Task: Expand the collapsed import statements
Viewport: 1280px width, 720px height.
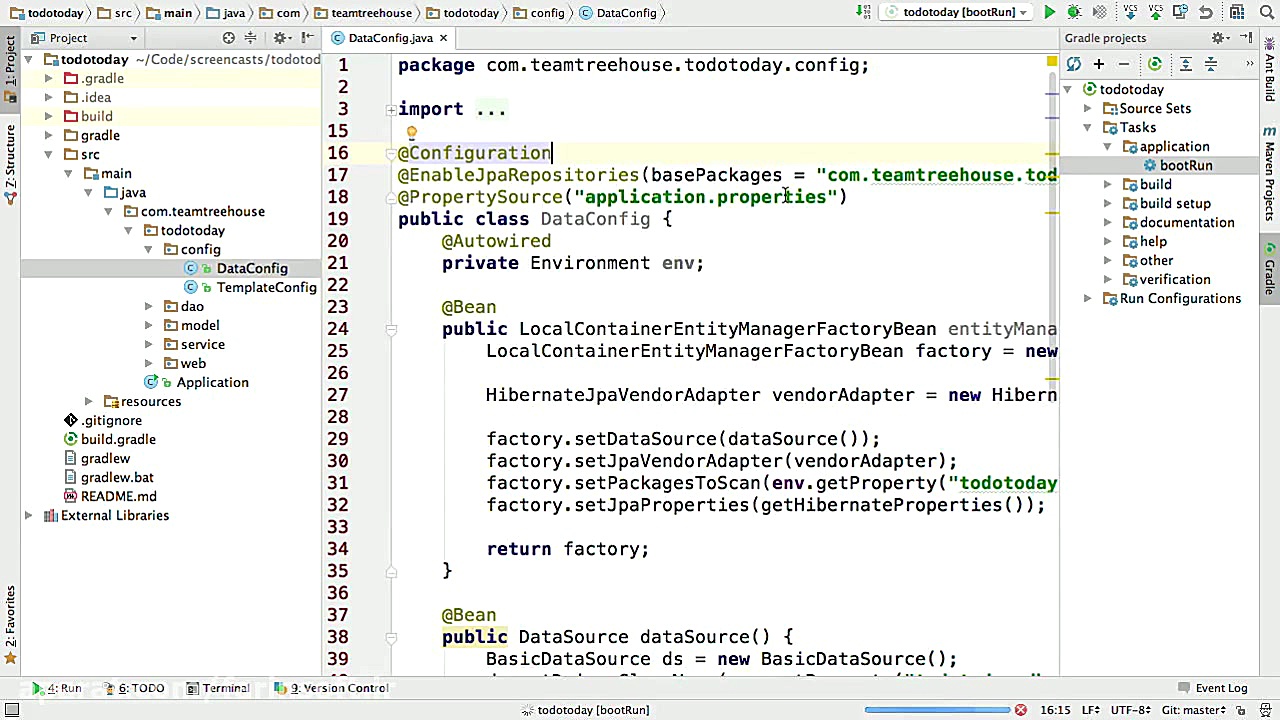Action: [x=390, y=110]
